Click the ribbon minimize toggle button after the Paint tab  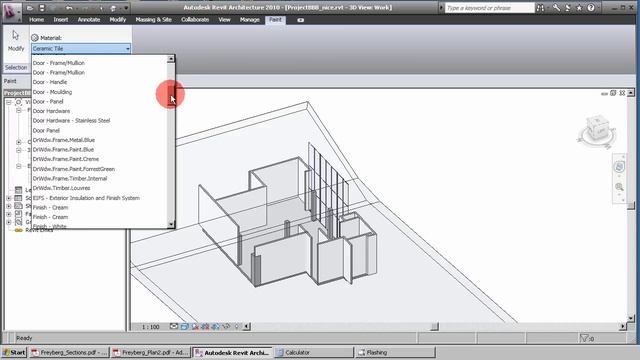[300, 20]
